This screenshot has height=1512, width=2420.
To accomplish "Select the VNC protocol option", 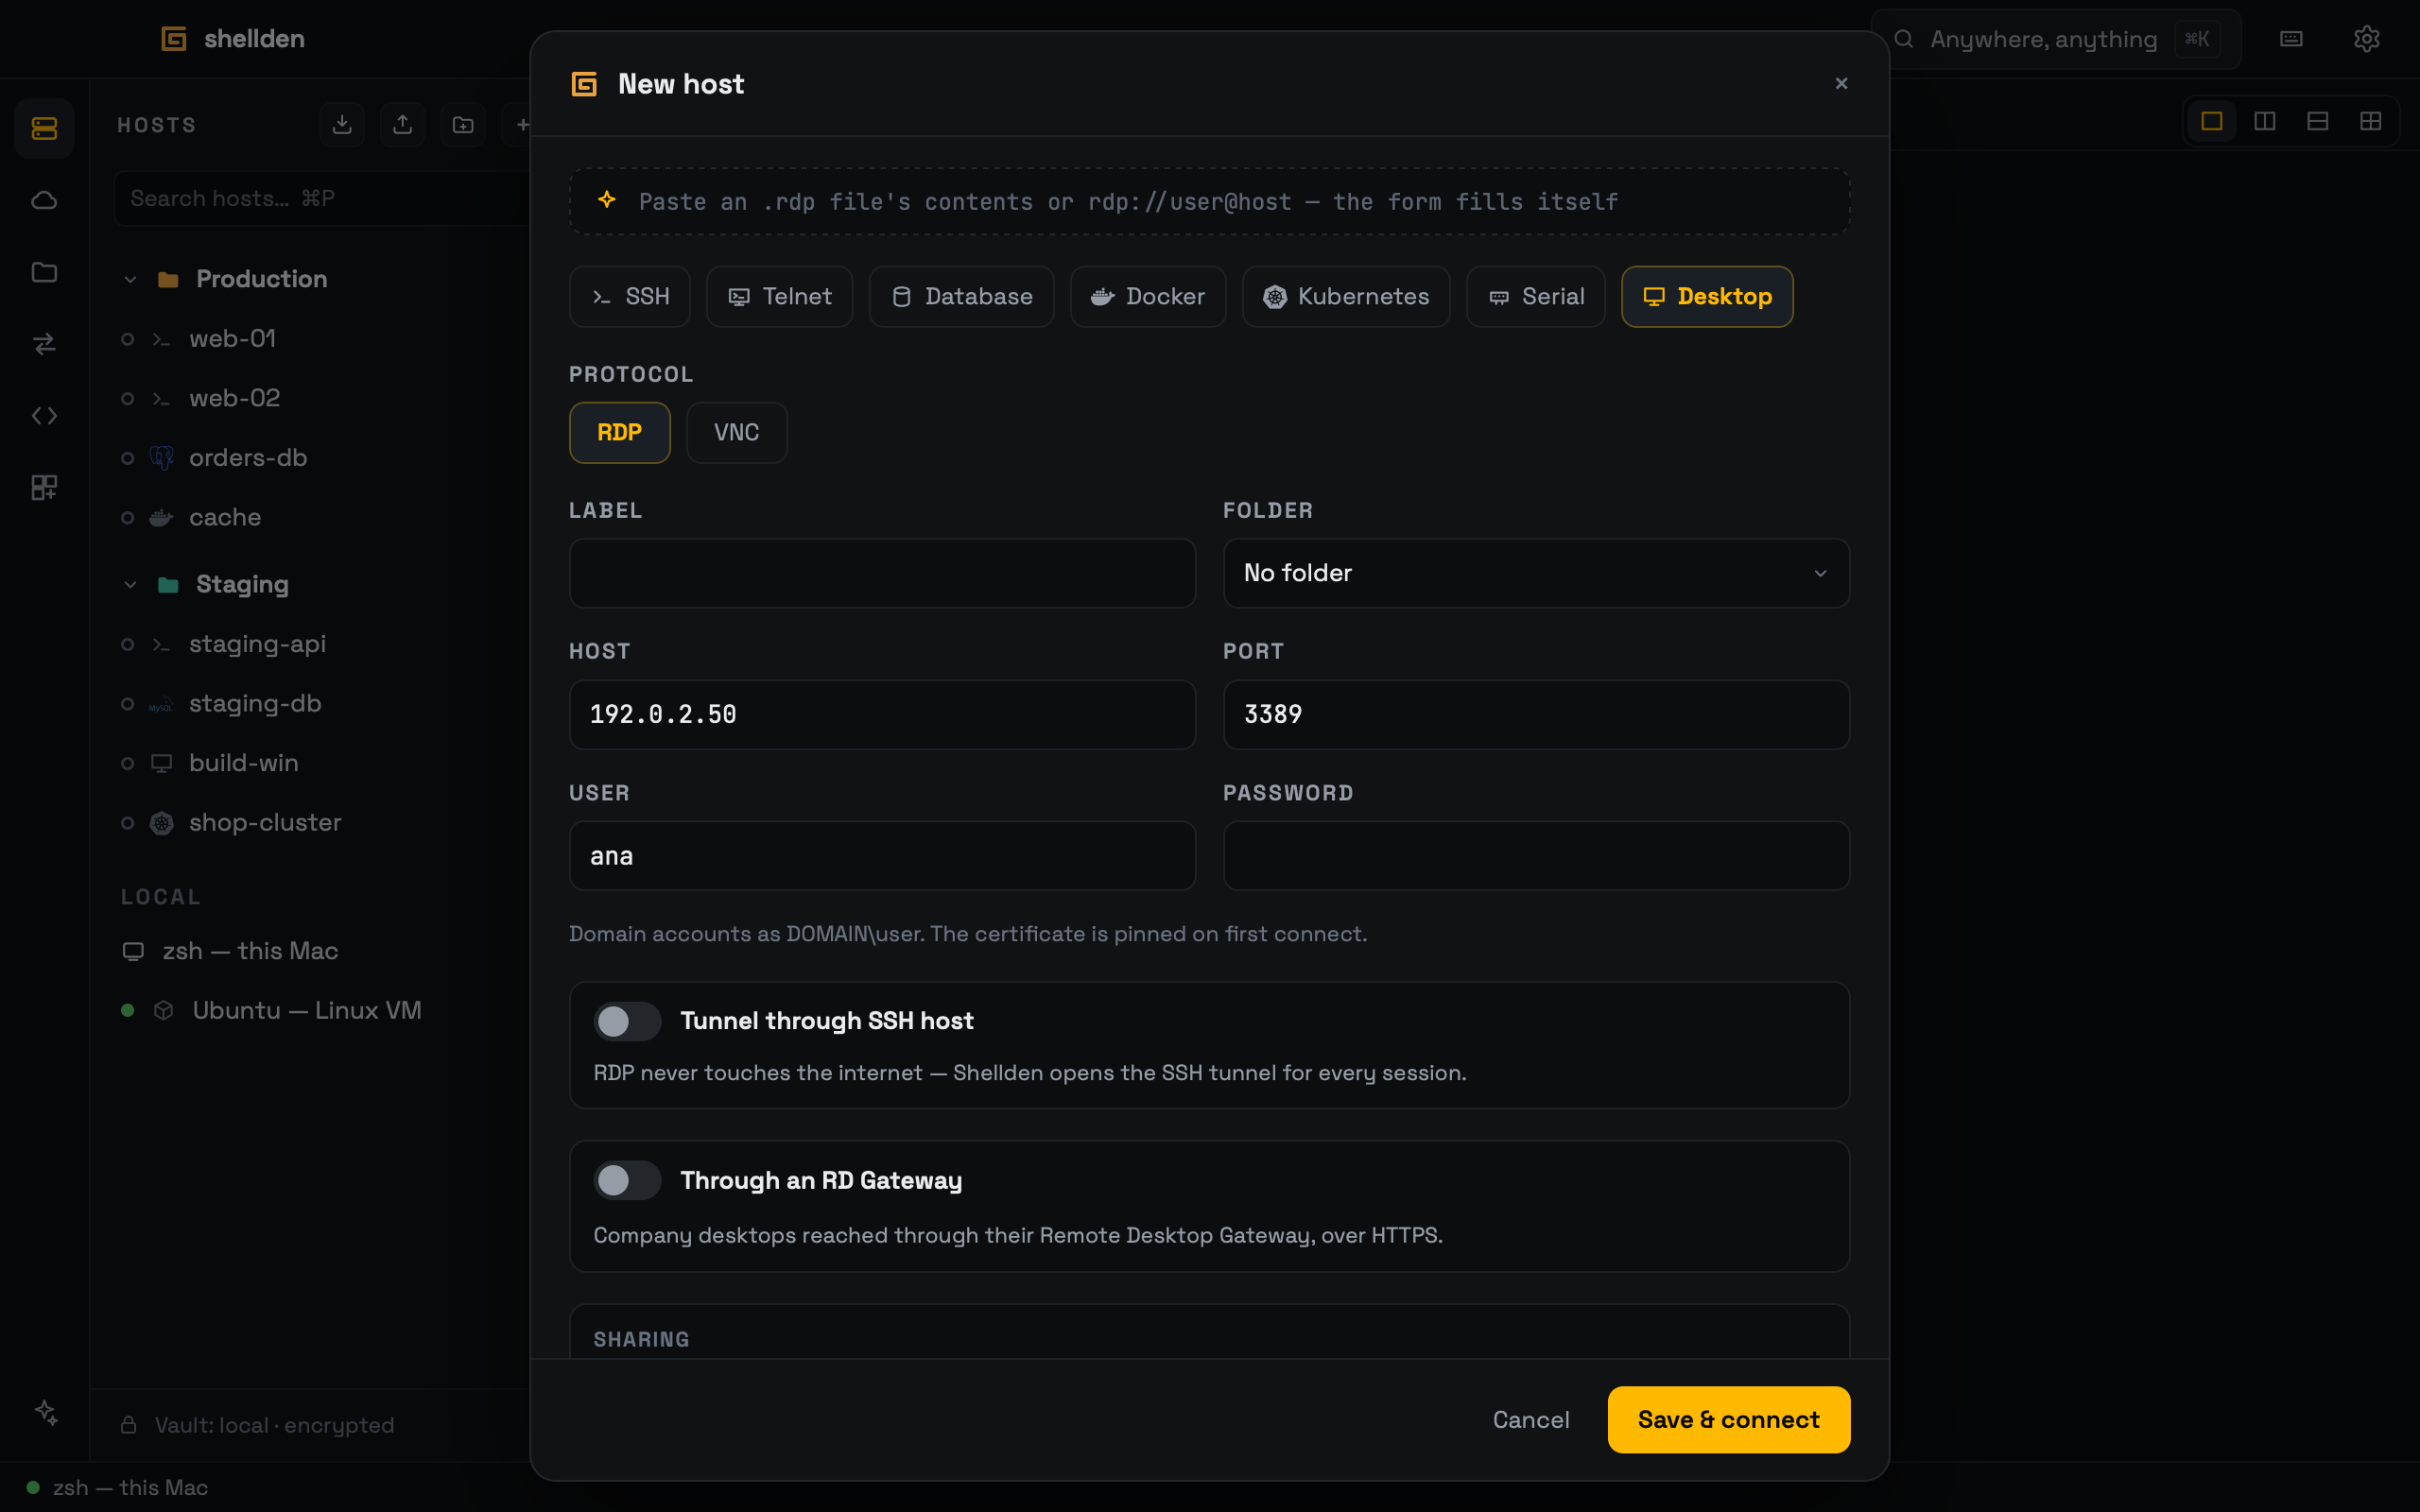I will [x=737, y=432].
